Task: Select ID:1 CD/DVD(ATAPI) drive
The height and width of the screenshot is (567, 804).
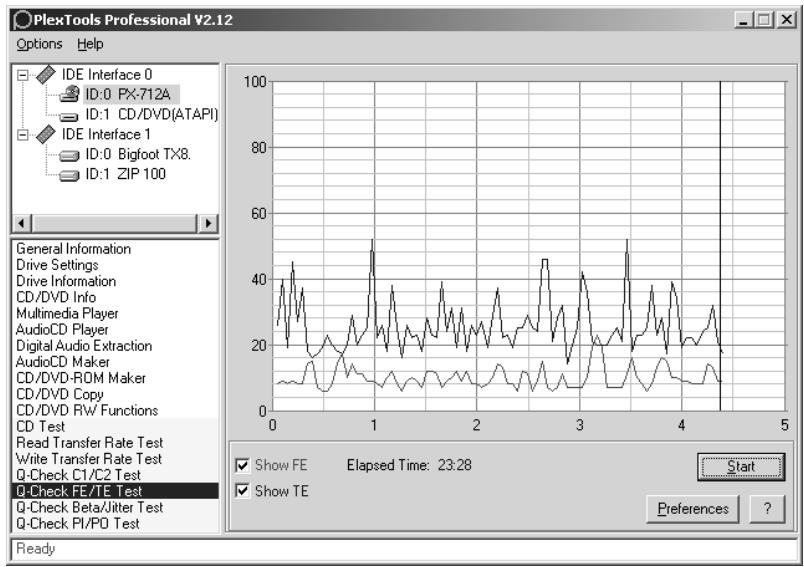Action: click(152, 114)
